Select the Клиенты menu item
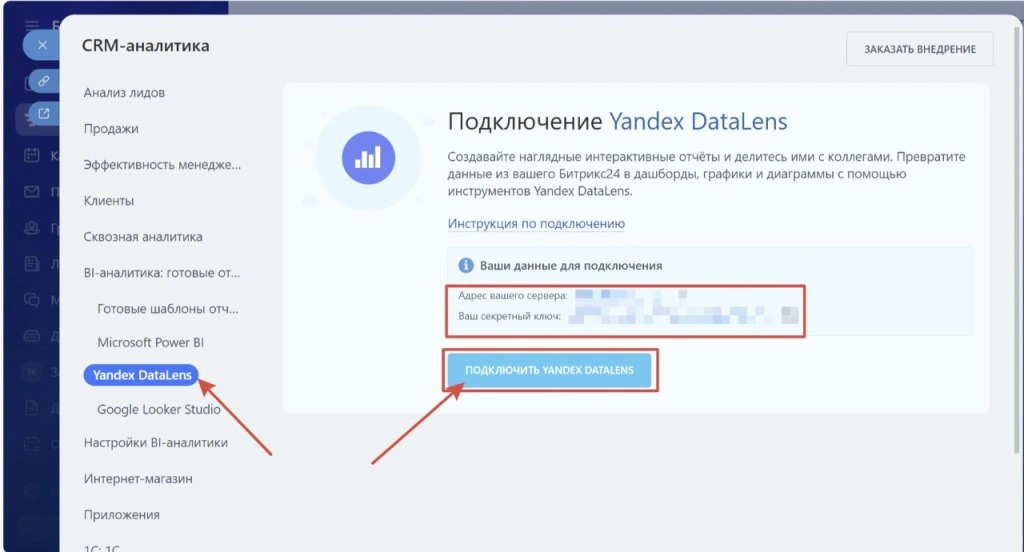 (x=109, y=201)
